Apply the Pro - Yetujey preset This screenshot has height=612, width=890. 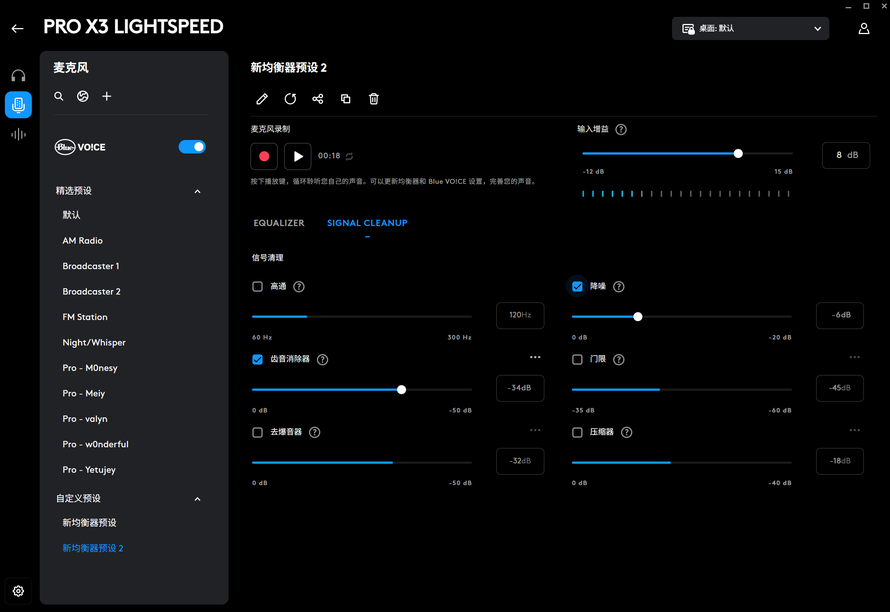point(89,470)
